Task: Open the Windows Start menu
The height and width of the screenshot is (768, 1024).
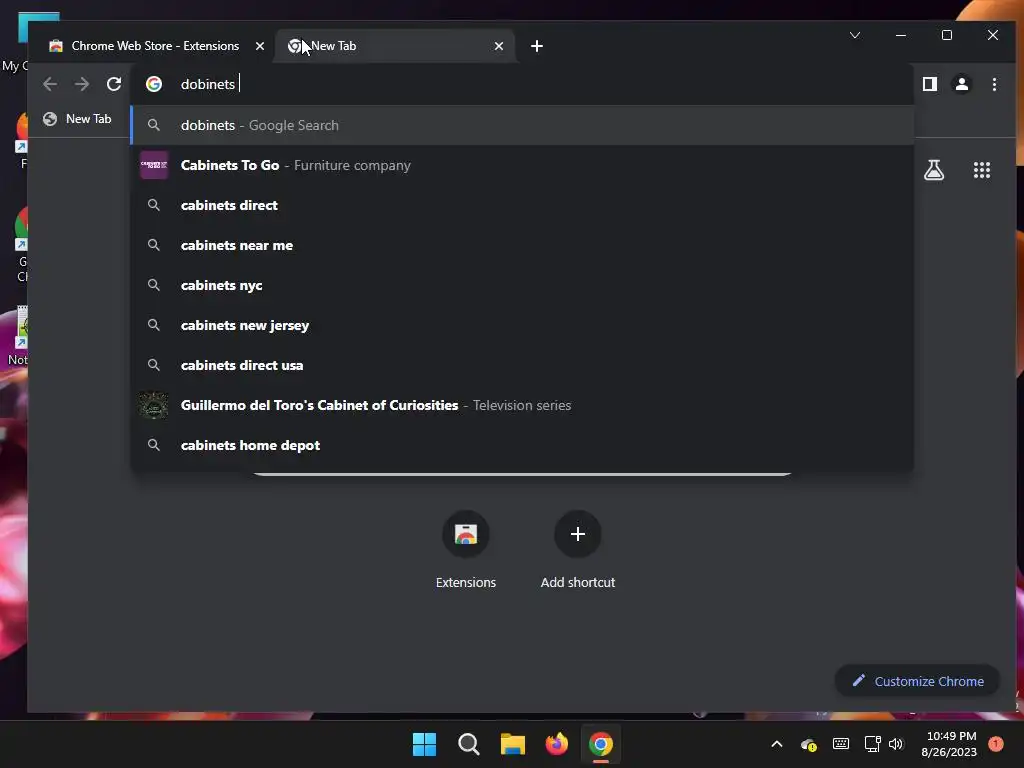Action: coord(424,744)
